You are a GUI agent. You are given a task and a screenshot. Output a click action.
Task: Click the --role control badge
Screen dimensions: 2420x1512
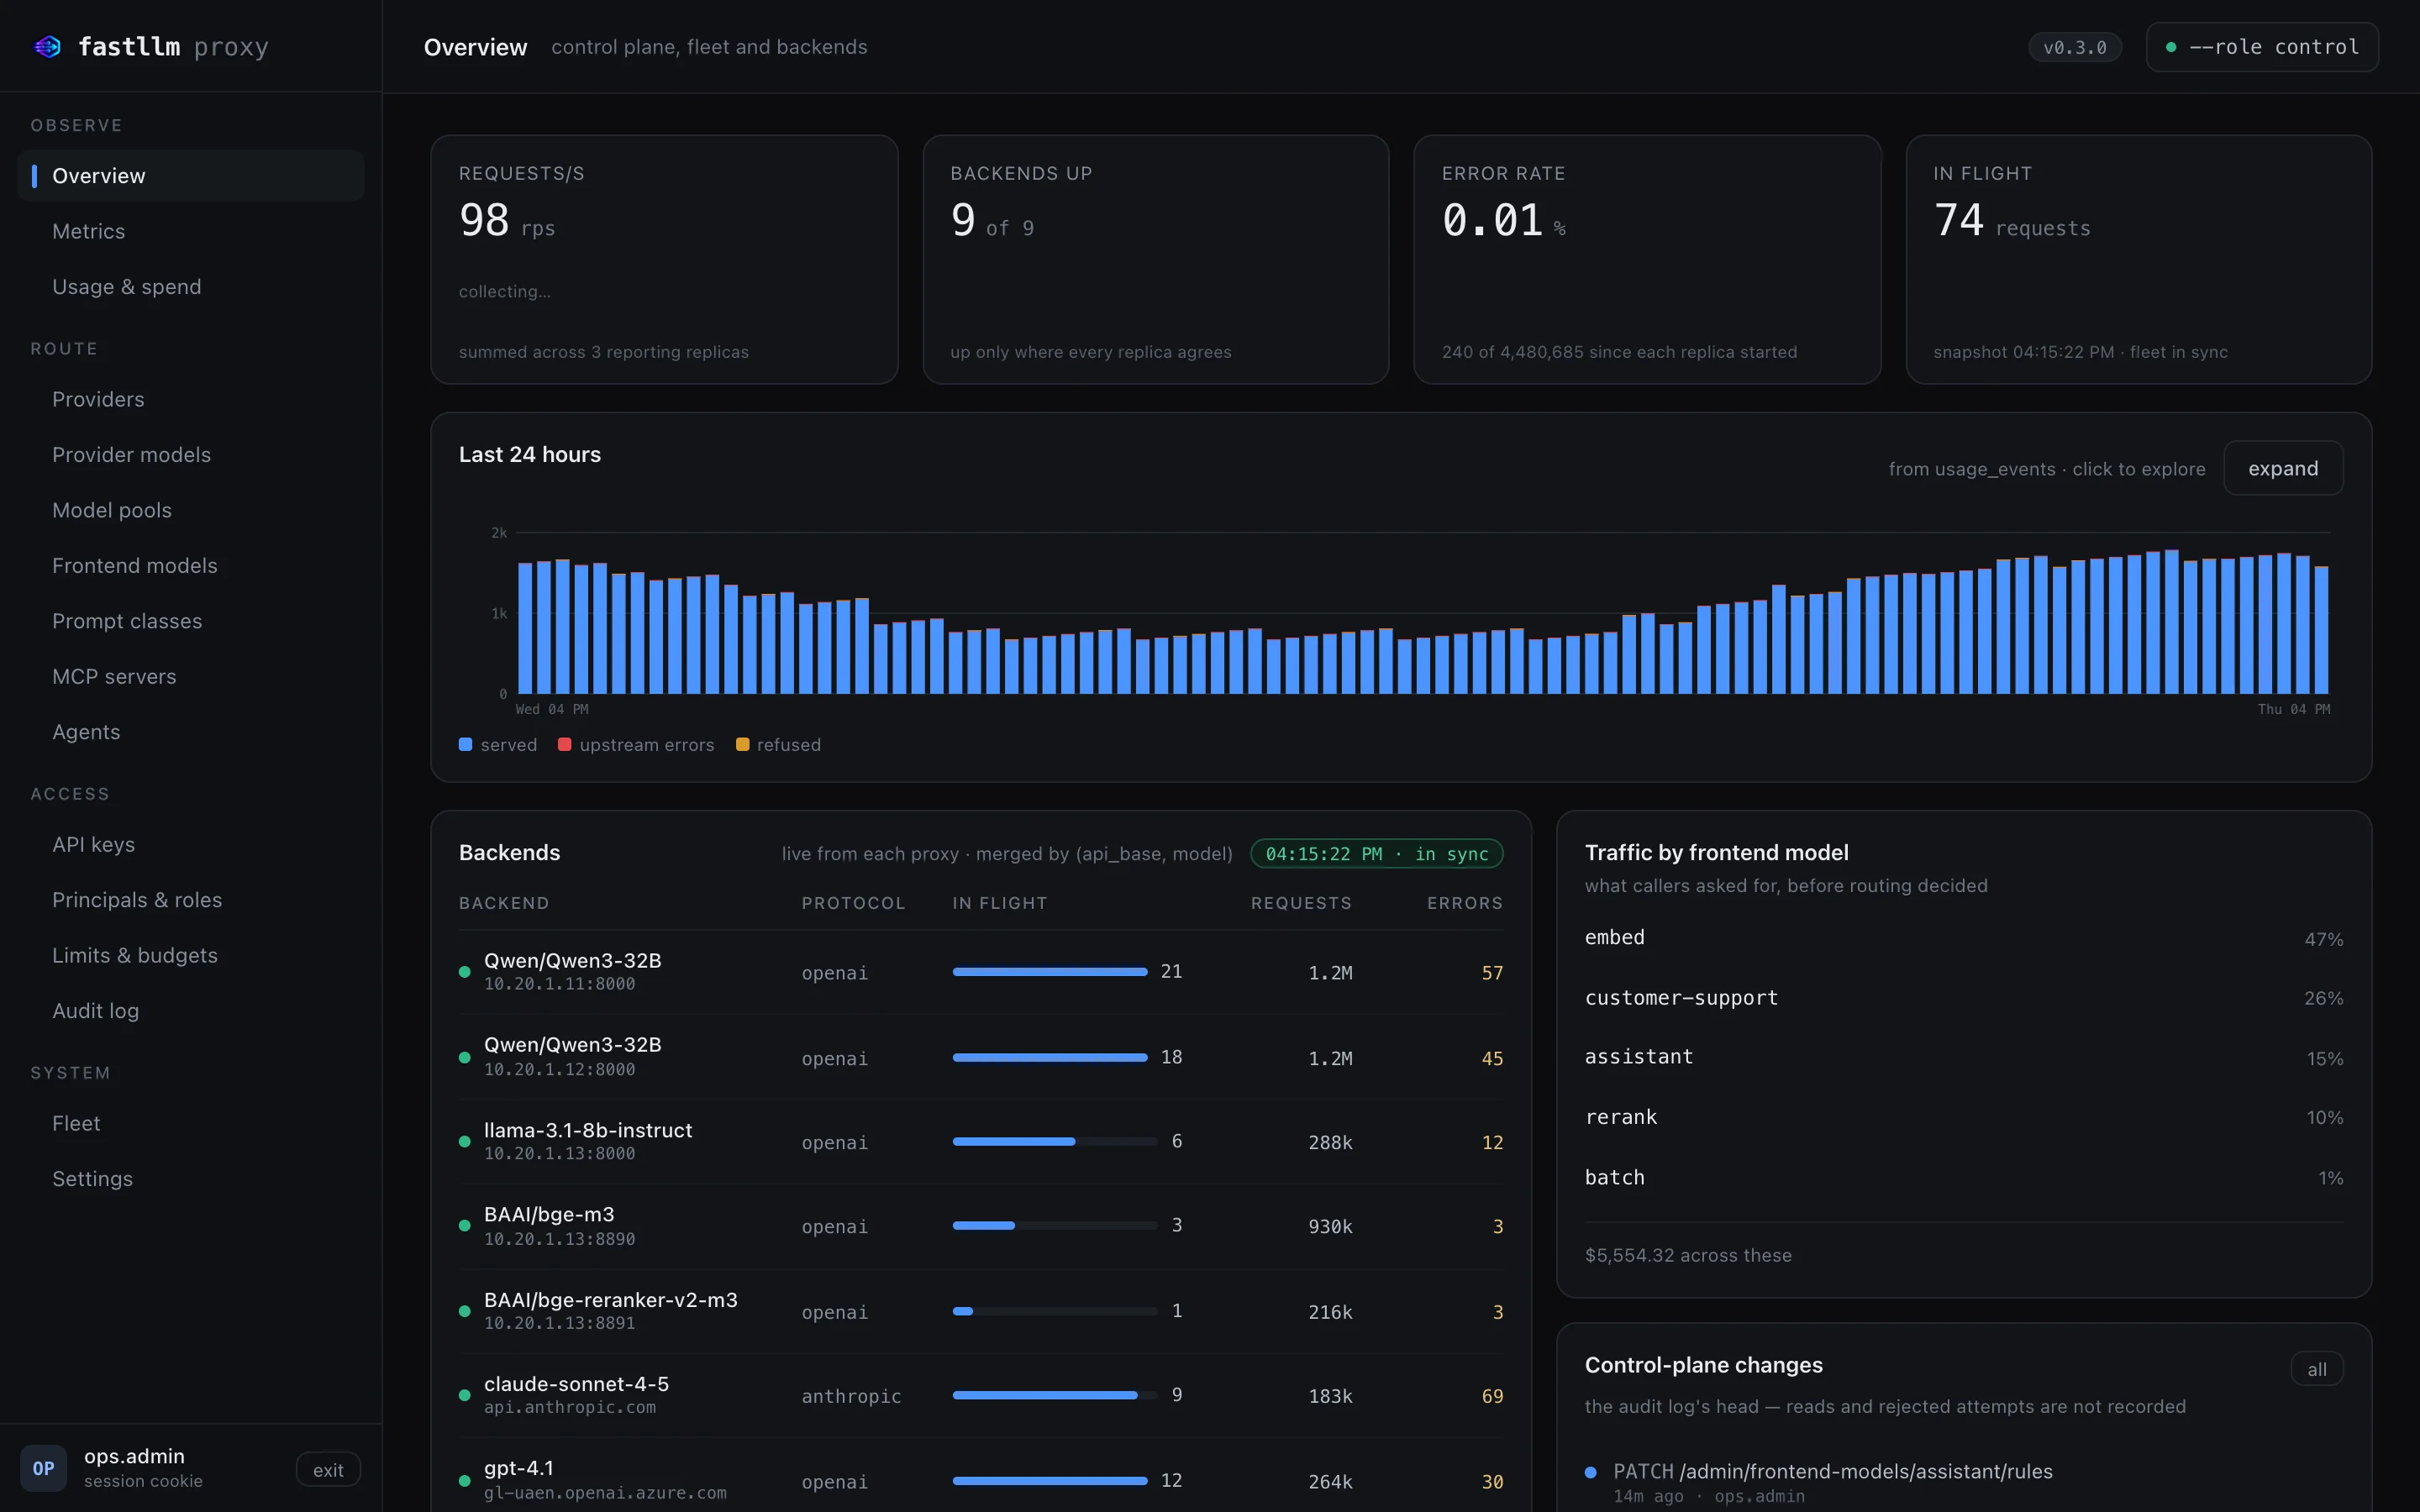click(x=2262, y=47)
